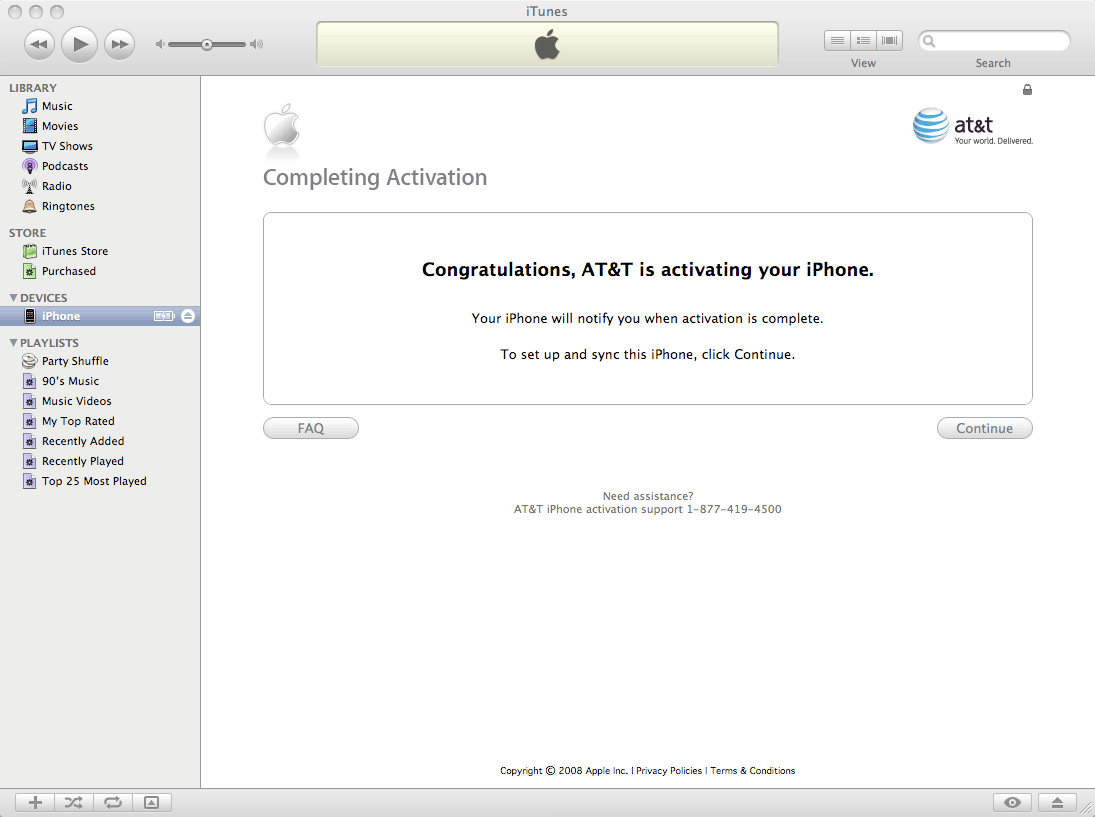The width and height of the screenshot is (1095, 817).
Task: Open iTunes Store in sidebar
Action: point(74,251)
